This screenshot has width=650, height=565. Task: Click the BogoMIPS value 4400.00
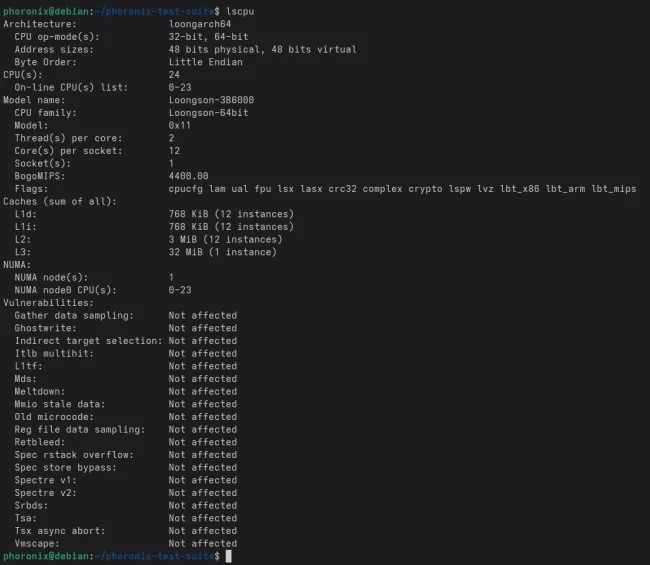point(189,175)
